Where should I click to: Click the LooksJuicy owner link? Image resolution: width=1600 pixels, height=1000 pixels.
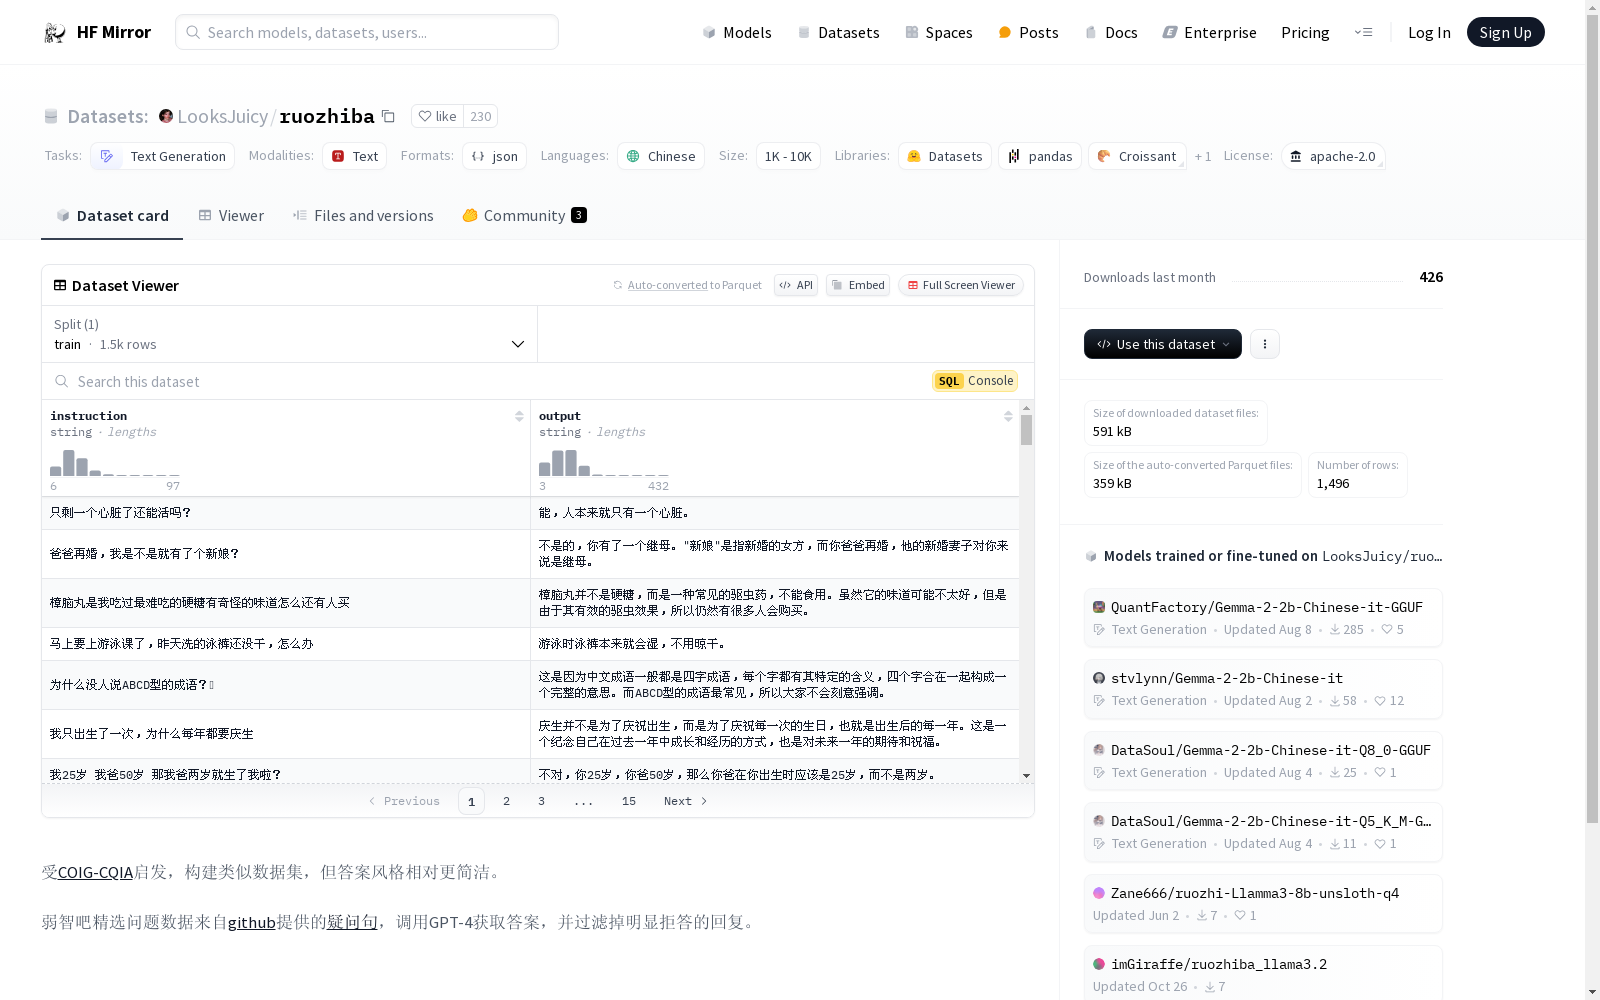(222, 116)
